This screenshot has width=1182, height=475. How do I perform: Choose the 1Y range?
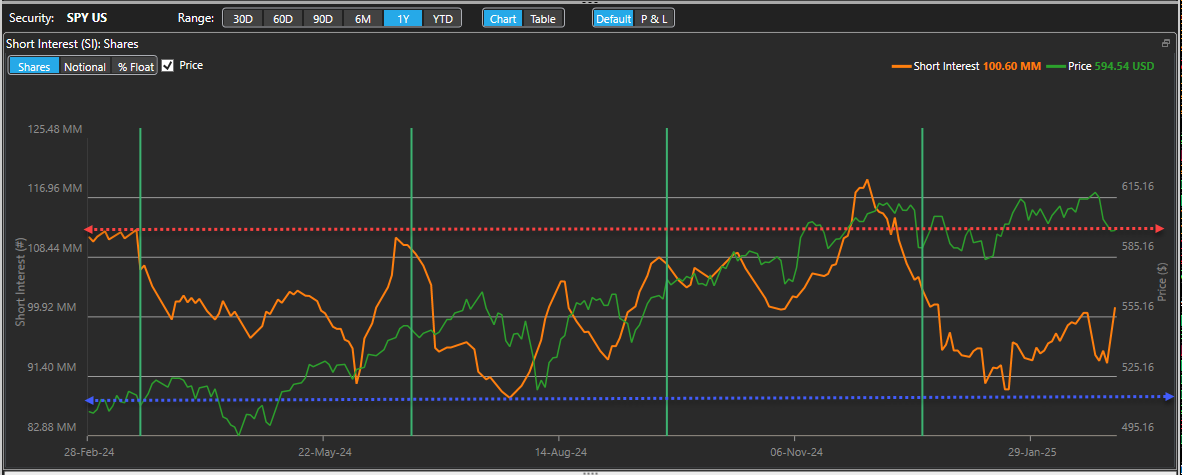pyautogui.click(x=403, y=19)
